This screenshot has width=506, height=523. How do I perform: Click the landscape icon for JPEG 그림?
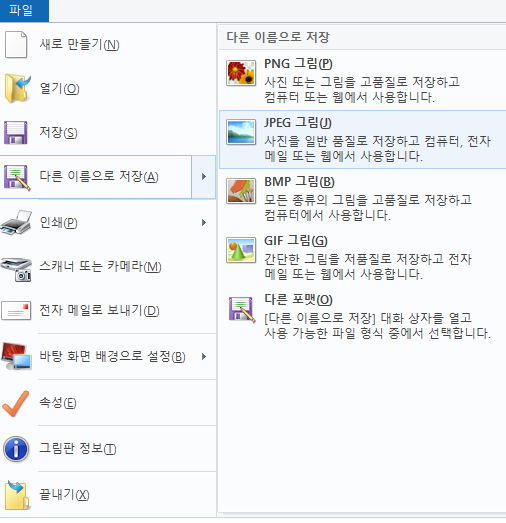(x=241, y=132)
